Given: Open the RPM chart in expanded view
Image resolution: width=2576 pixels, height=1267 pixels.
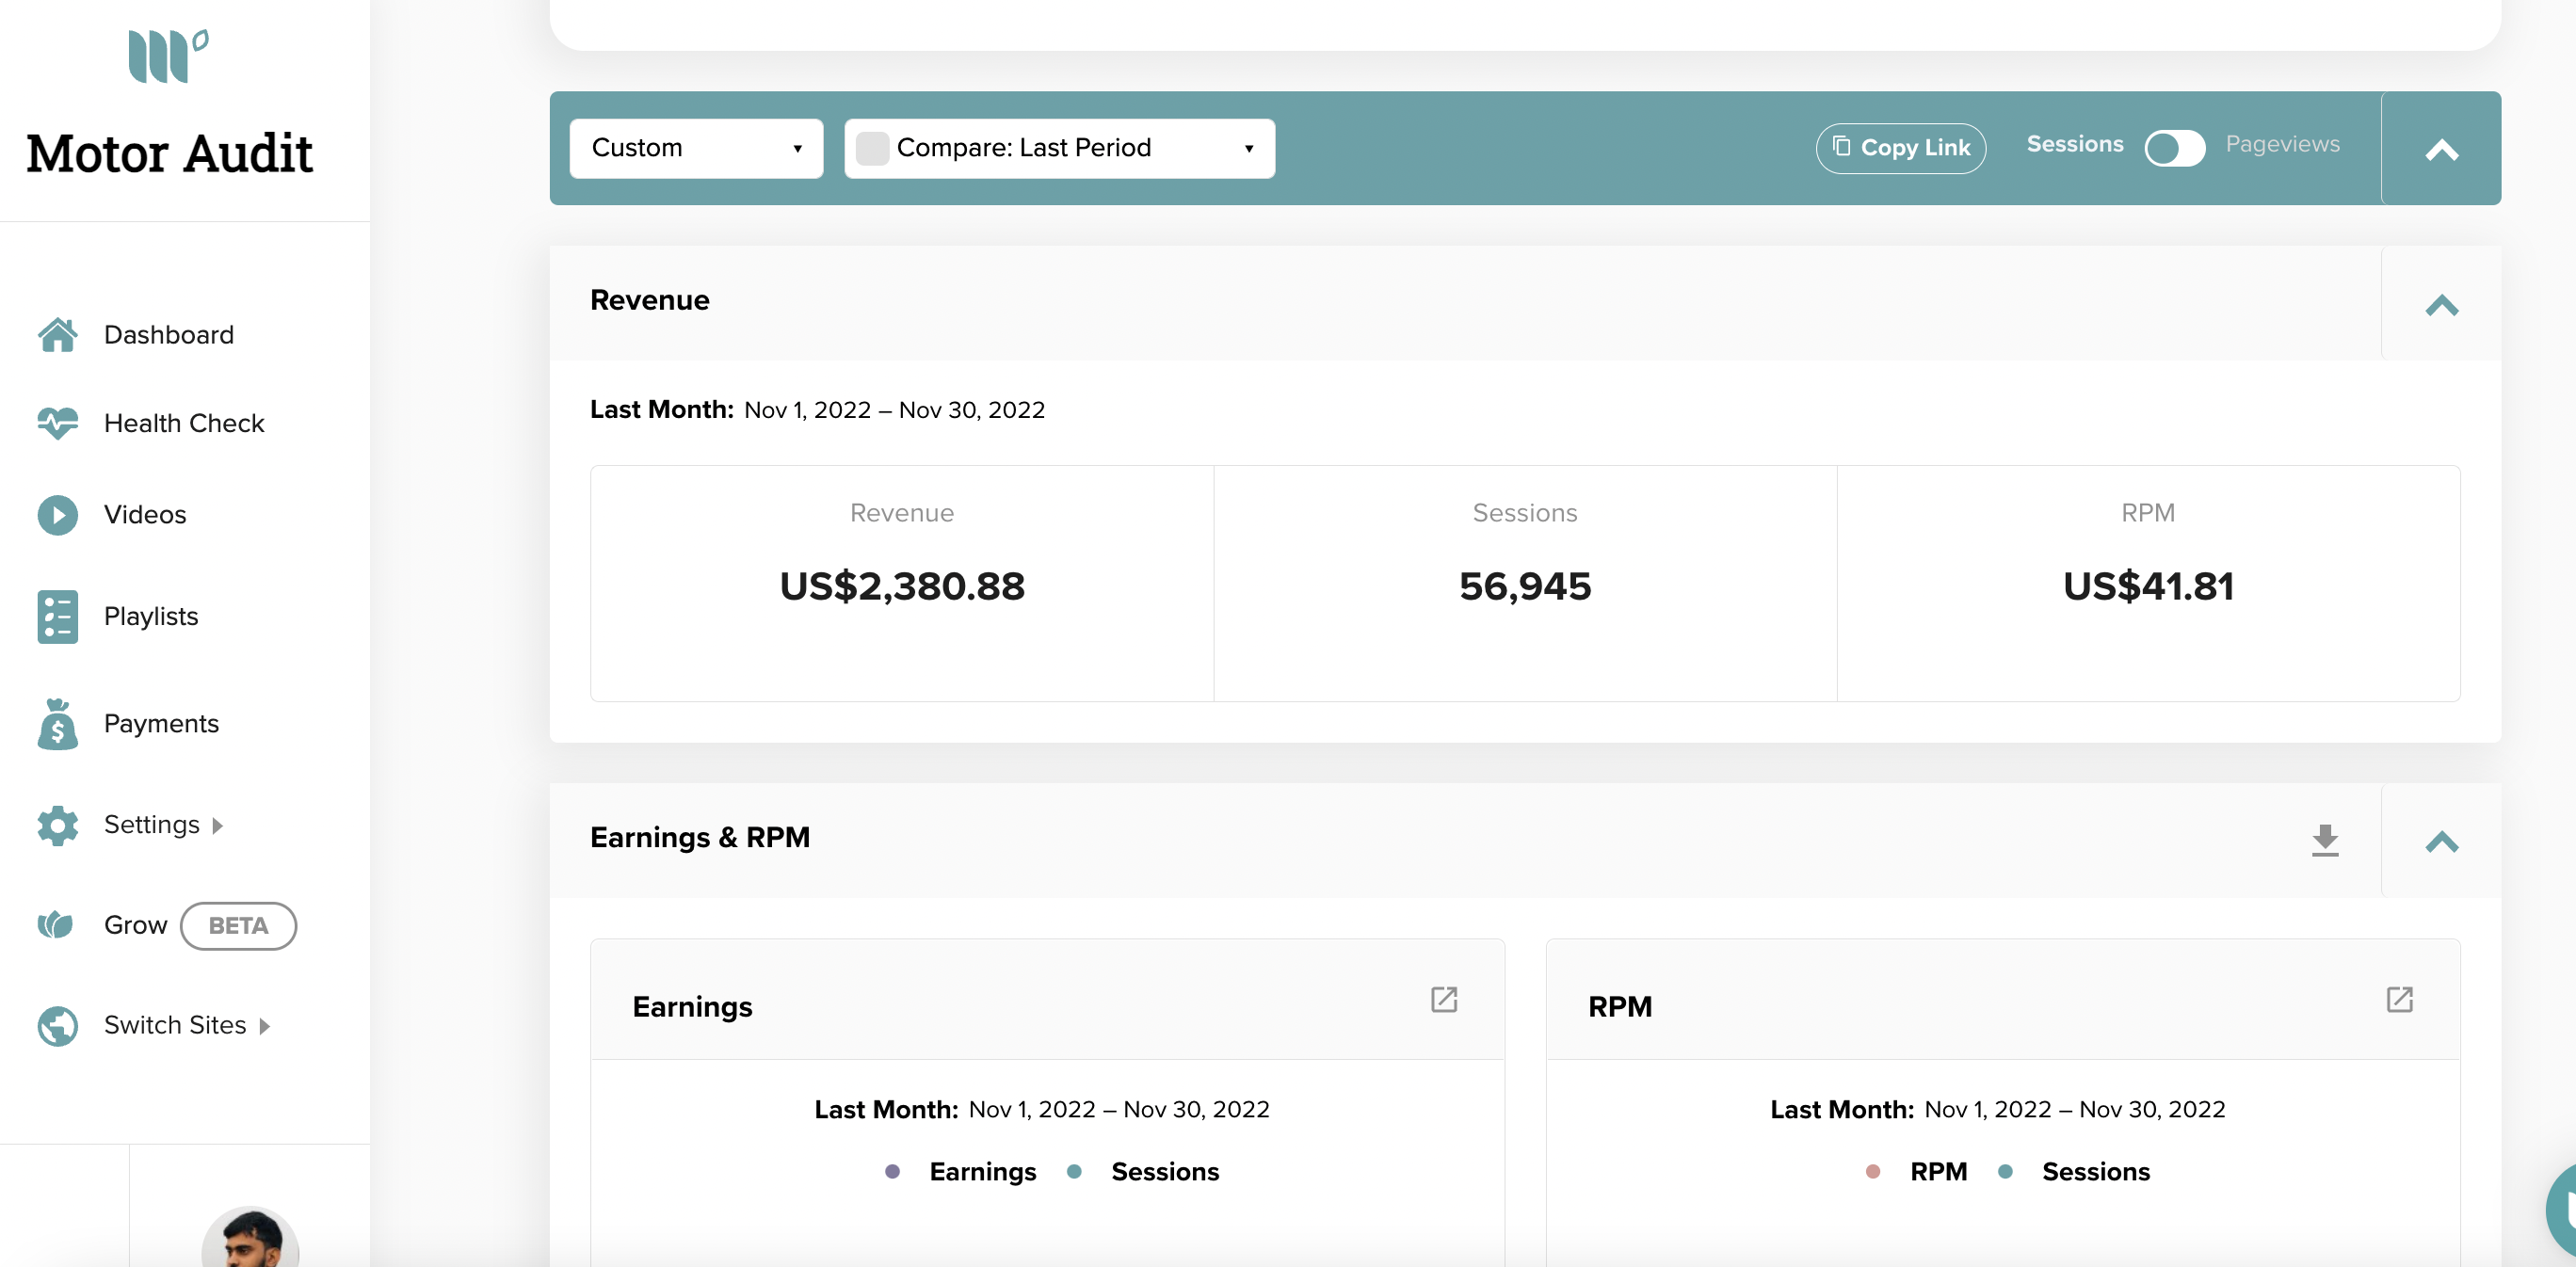Looking at the screenshot, I should tap(2400, 999).
